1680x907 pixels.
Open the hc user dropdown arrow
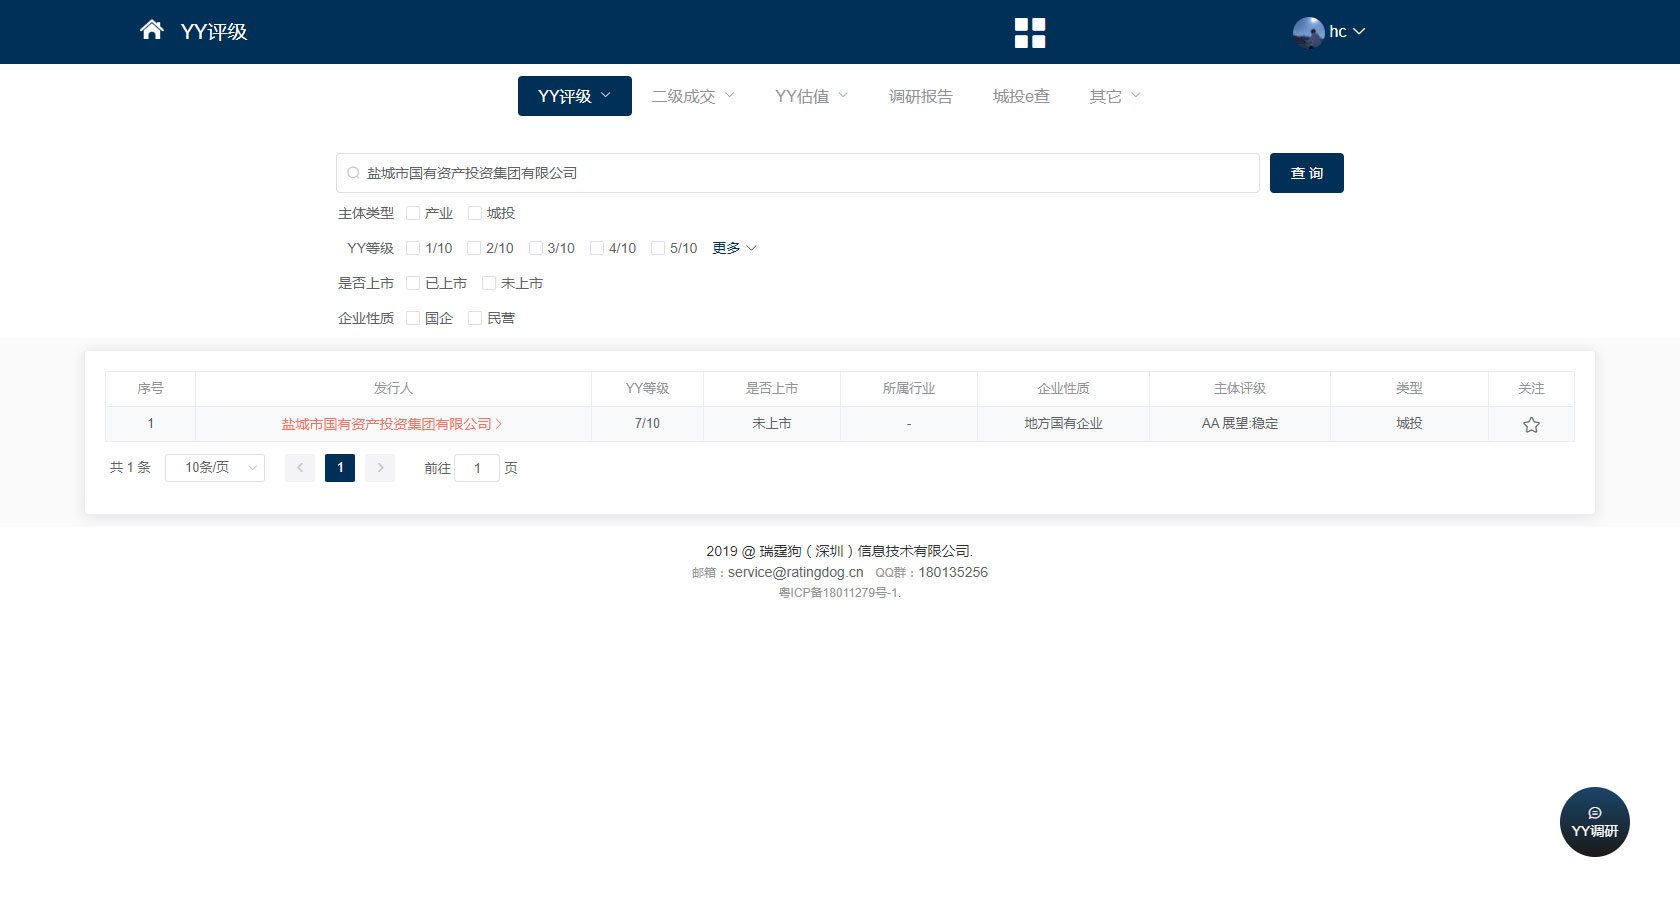(1359, 32)
